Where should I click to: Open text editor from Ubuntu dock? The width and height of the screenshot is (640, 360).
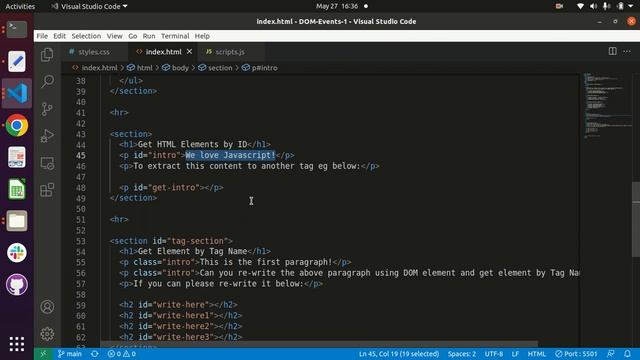pos(17,61)
